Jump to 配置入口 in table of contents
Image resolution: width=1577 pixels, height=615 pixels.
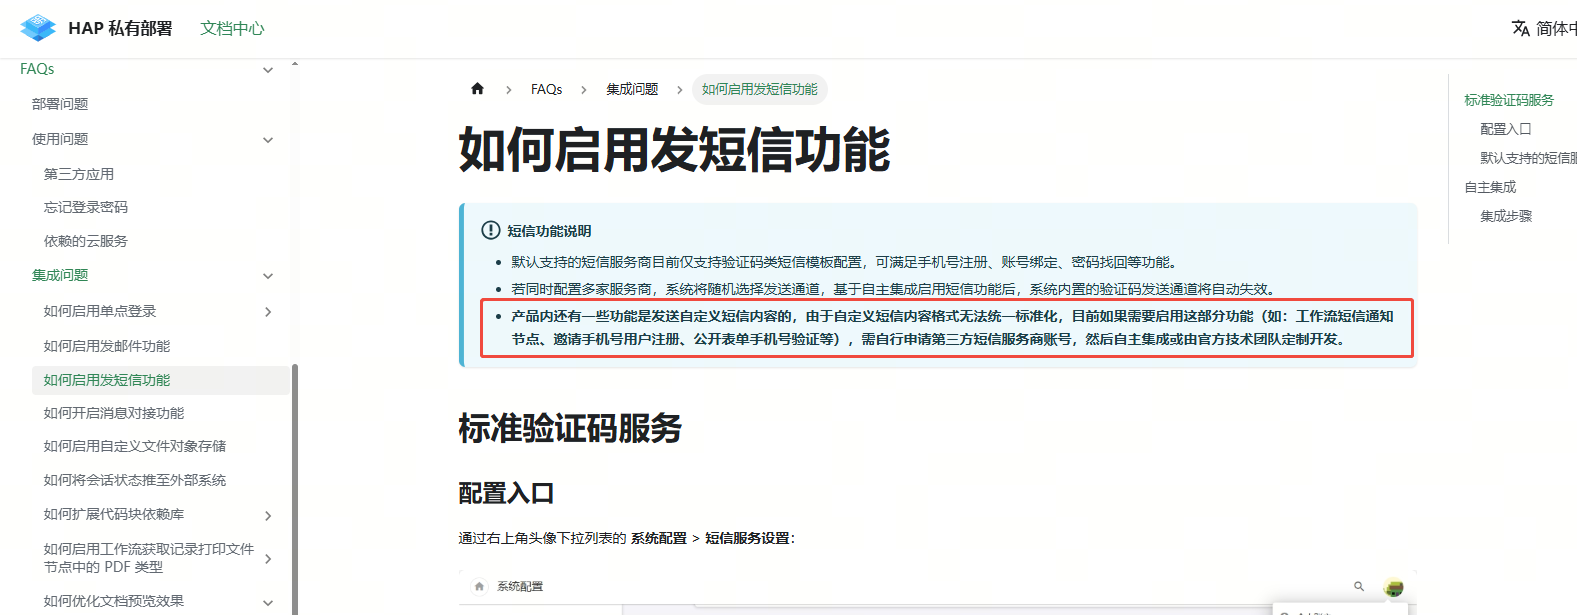coord(1506,129)
